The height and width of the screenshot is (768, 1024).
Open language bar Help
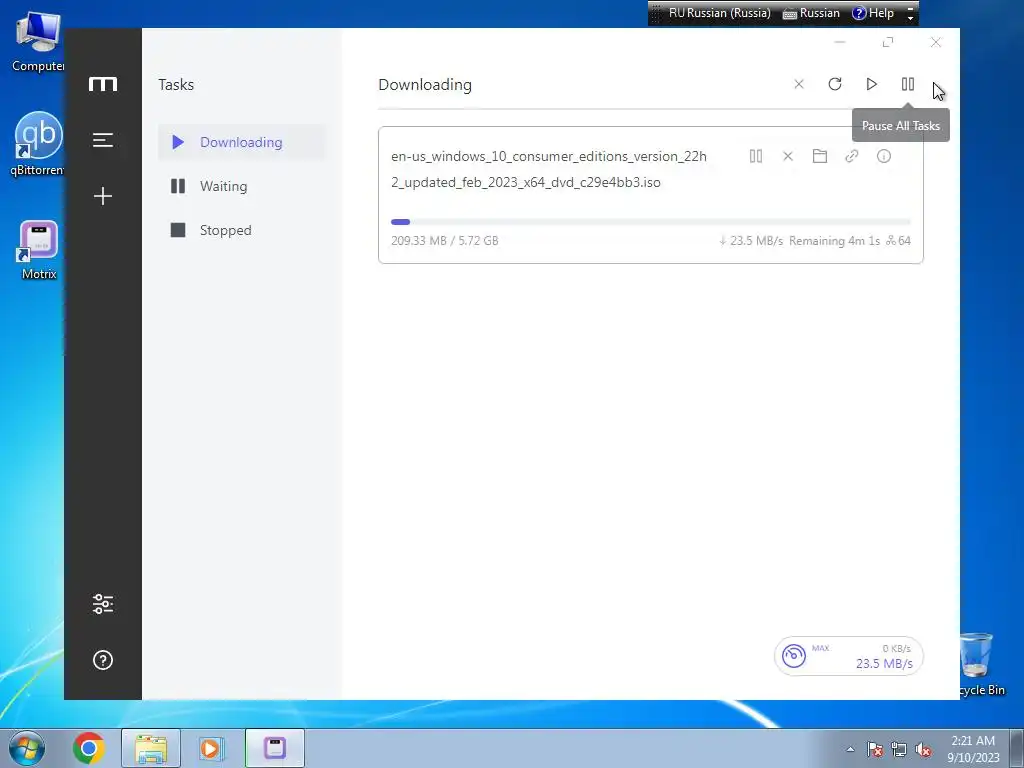tap(873, 13)
